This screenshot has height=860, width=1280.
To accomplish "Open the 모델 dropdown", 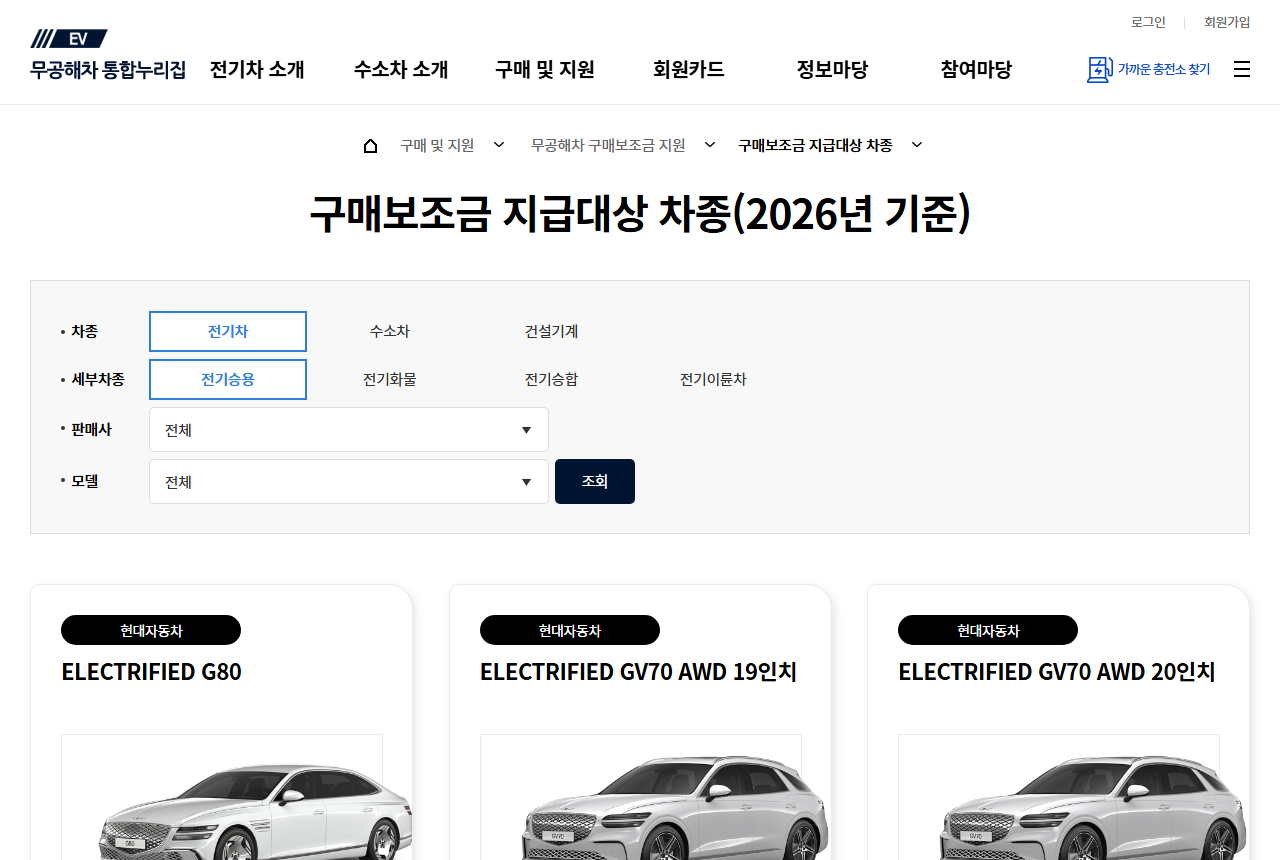I will tap(349, 482).
